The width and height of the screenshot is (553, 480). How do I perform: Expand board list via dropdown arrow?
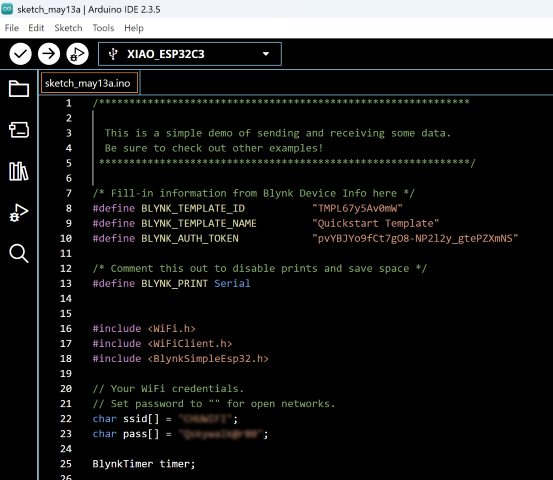[266, 54]
